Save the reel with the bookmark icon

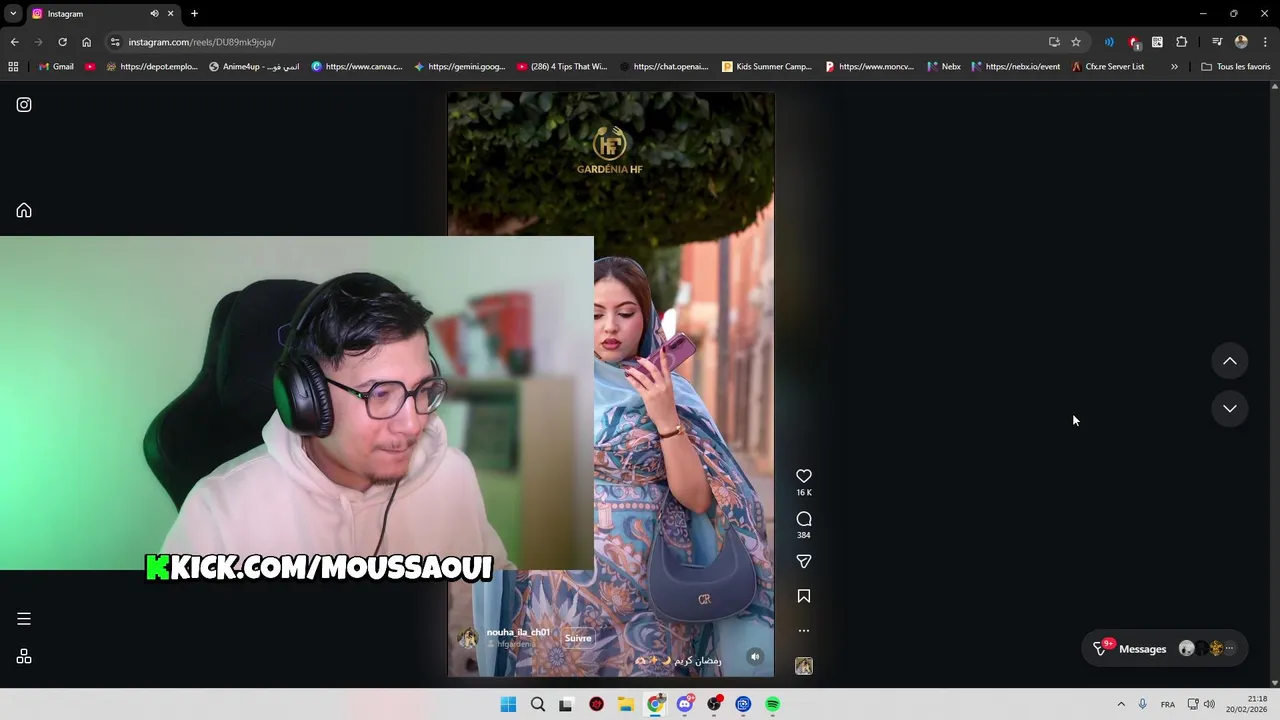click(804, 596)
